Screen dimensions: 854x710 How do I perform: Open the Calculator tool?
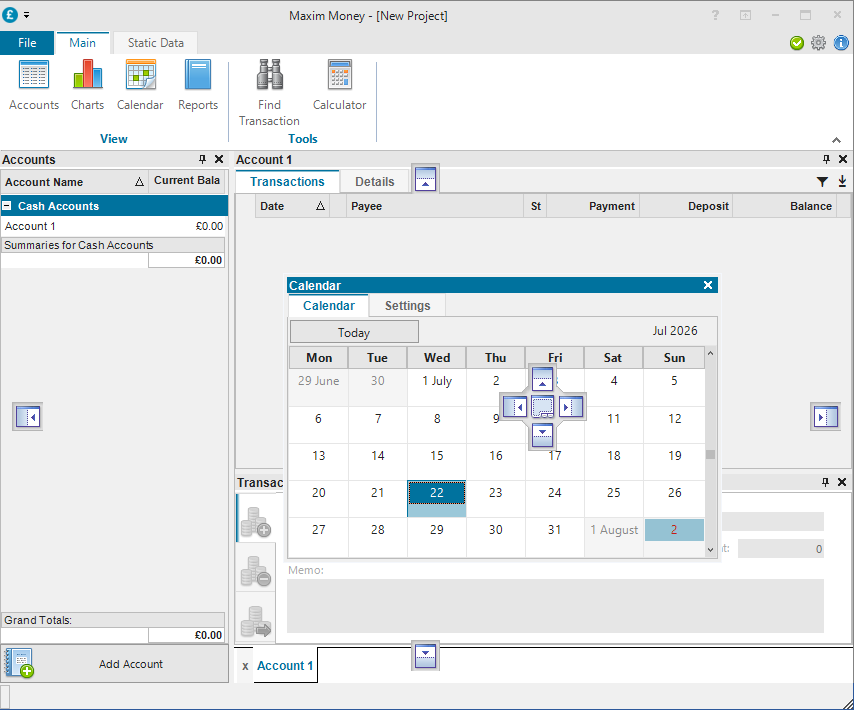click(339, 85)
